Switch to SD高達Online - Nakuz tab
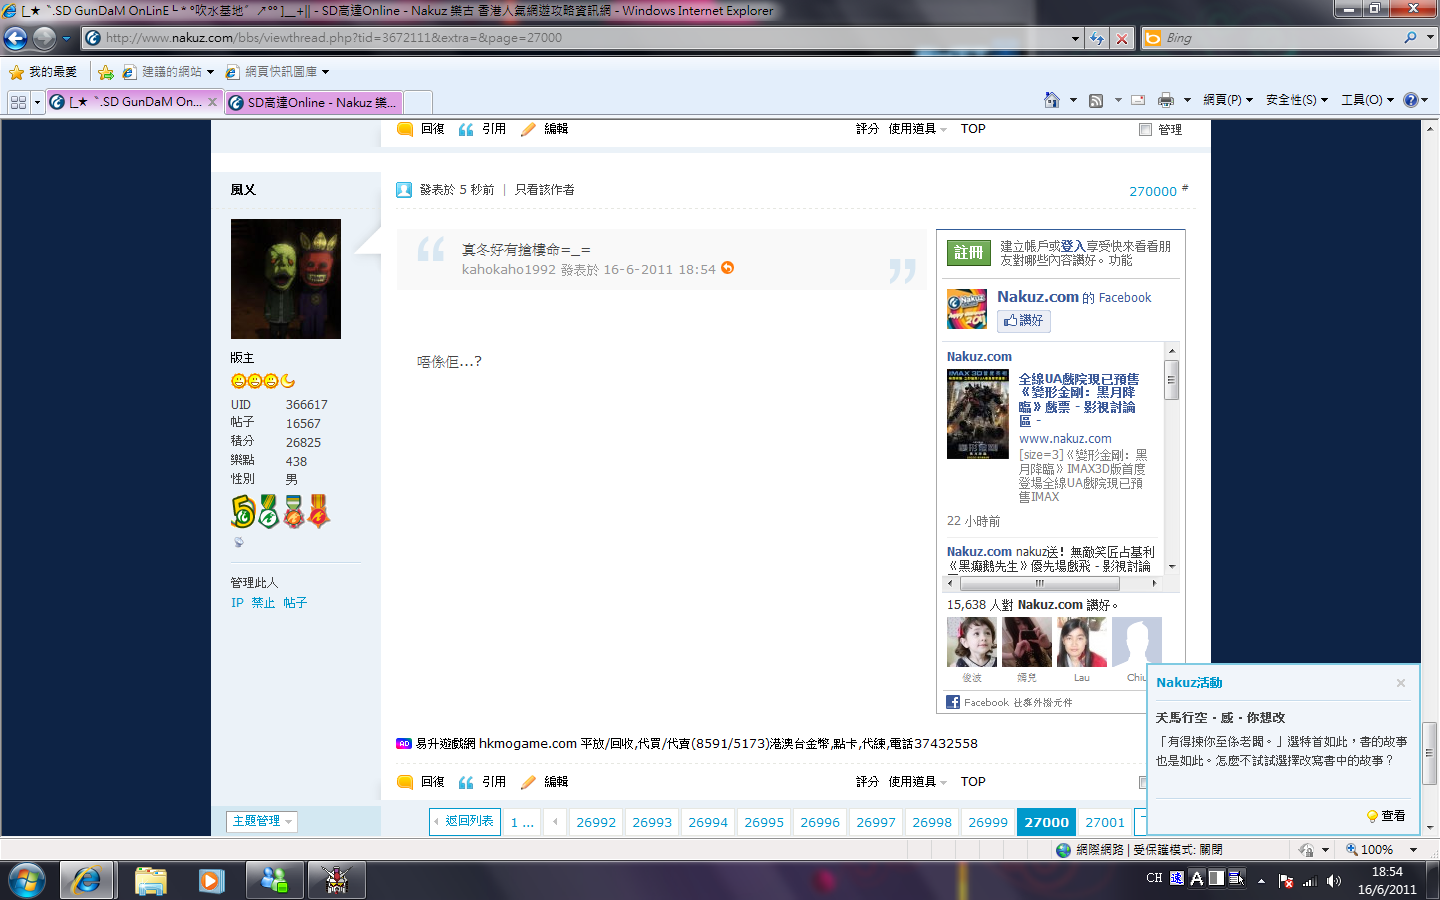 (313, 102)
